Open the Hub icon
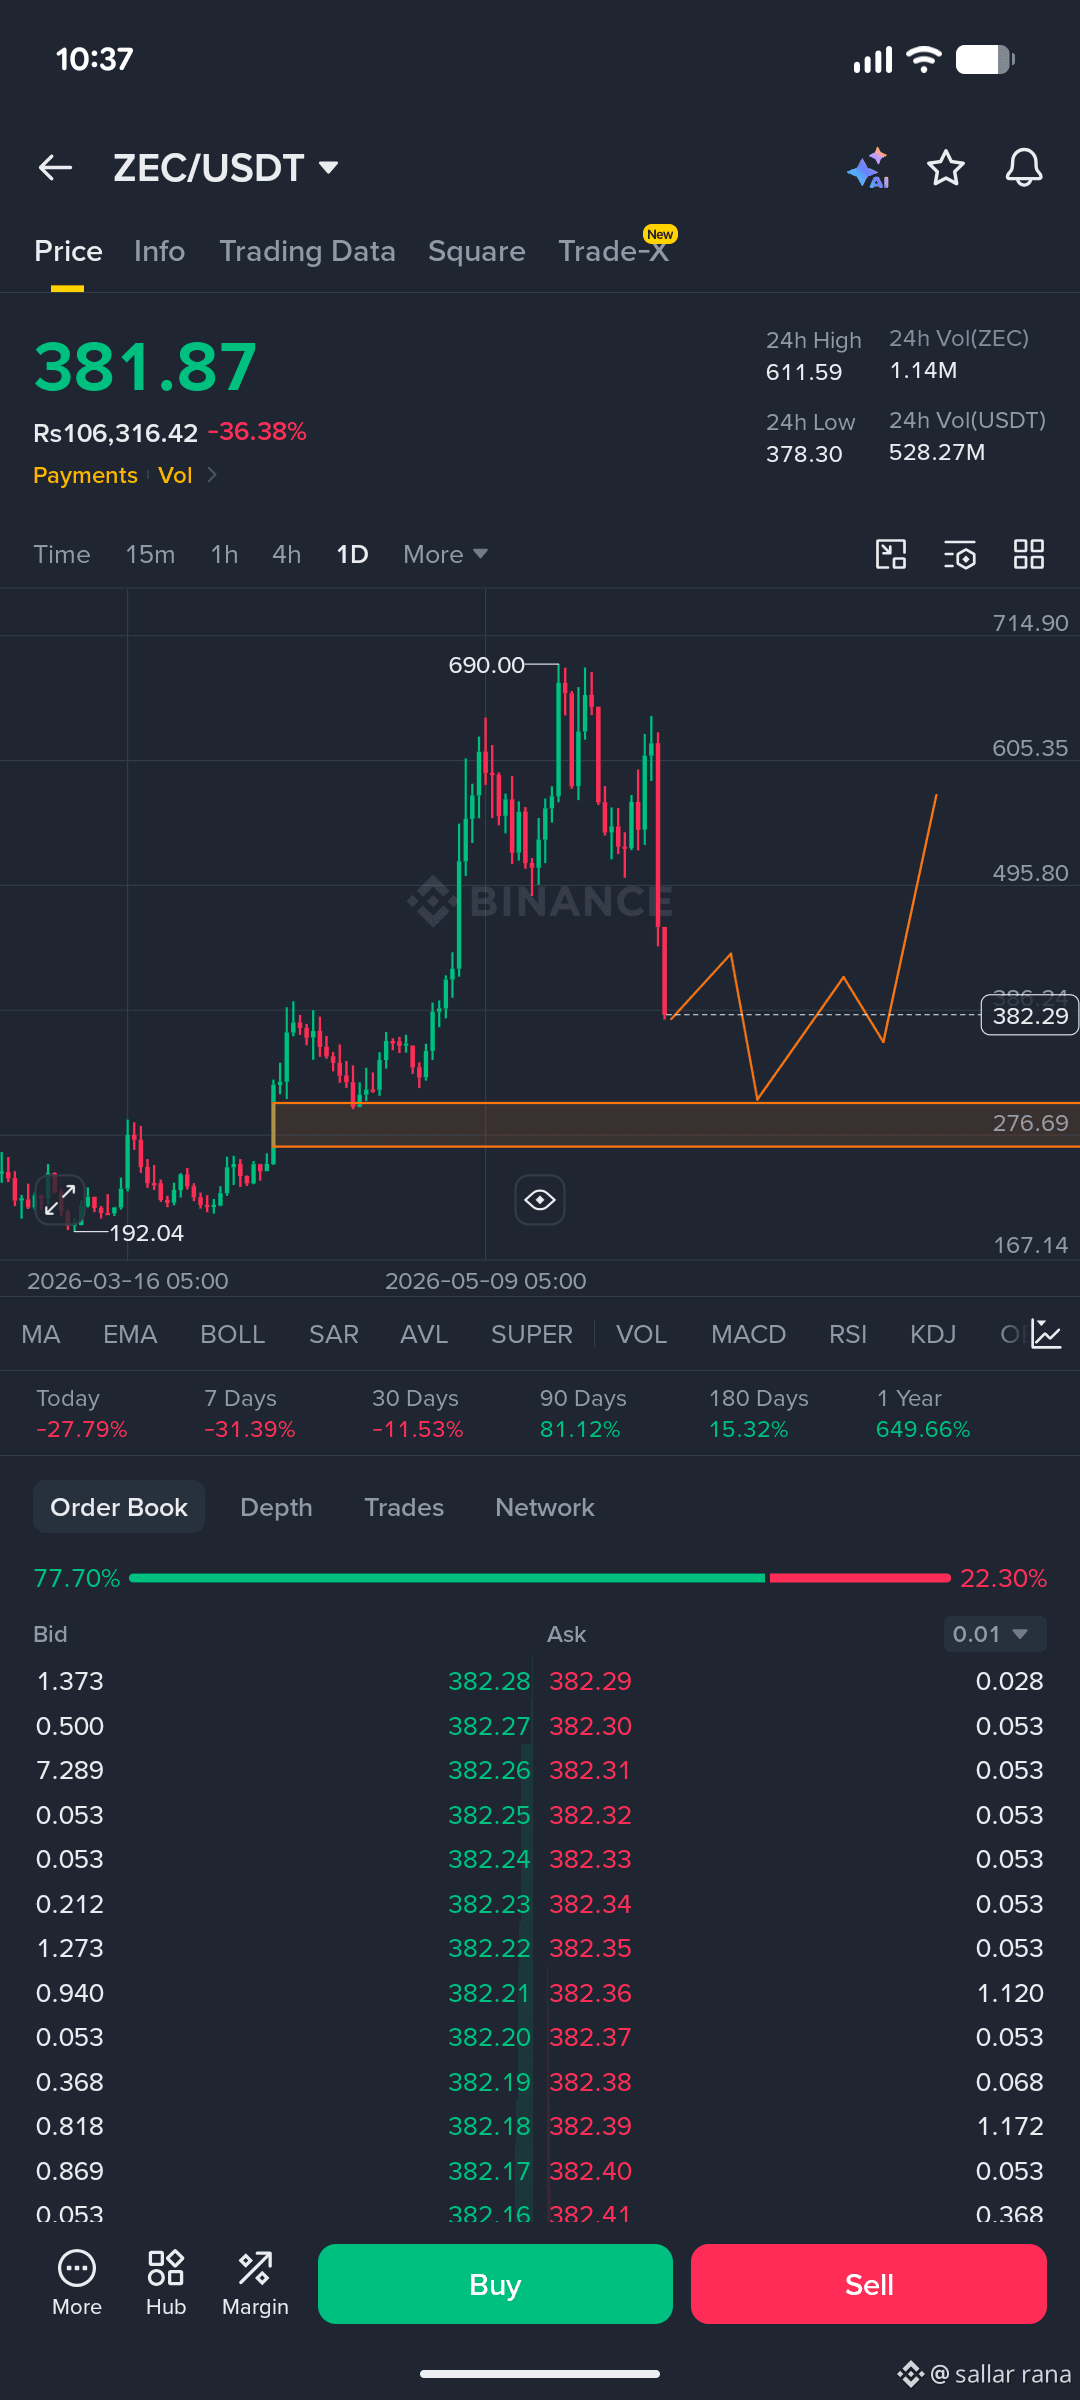The height and width of the screenshot is (2400, 1080). [166, 2283]
